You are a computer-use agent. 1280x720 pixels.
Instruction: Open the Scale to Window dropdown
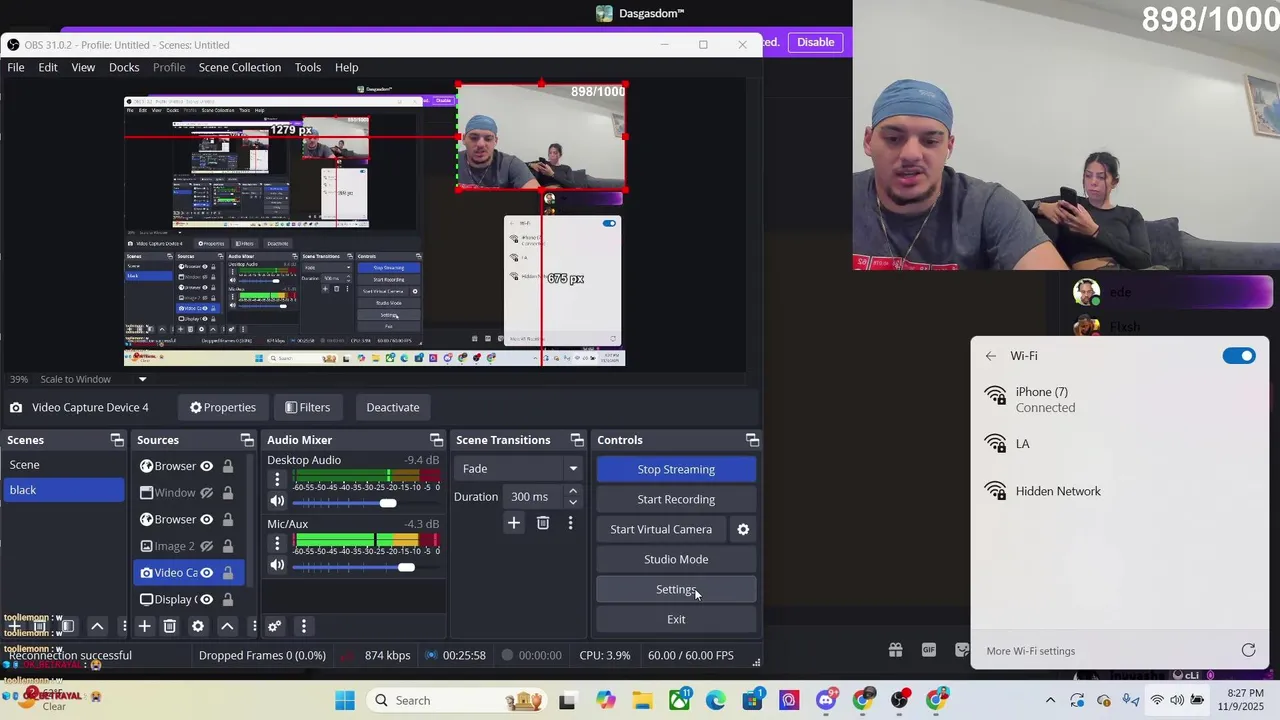click(x=94, y=379)
